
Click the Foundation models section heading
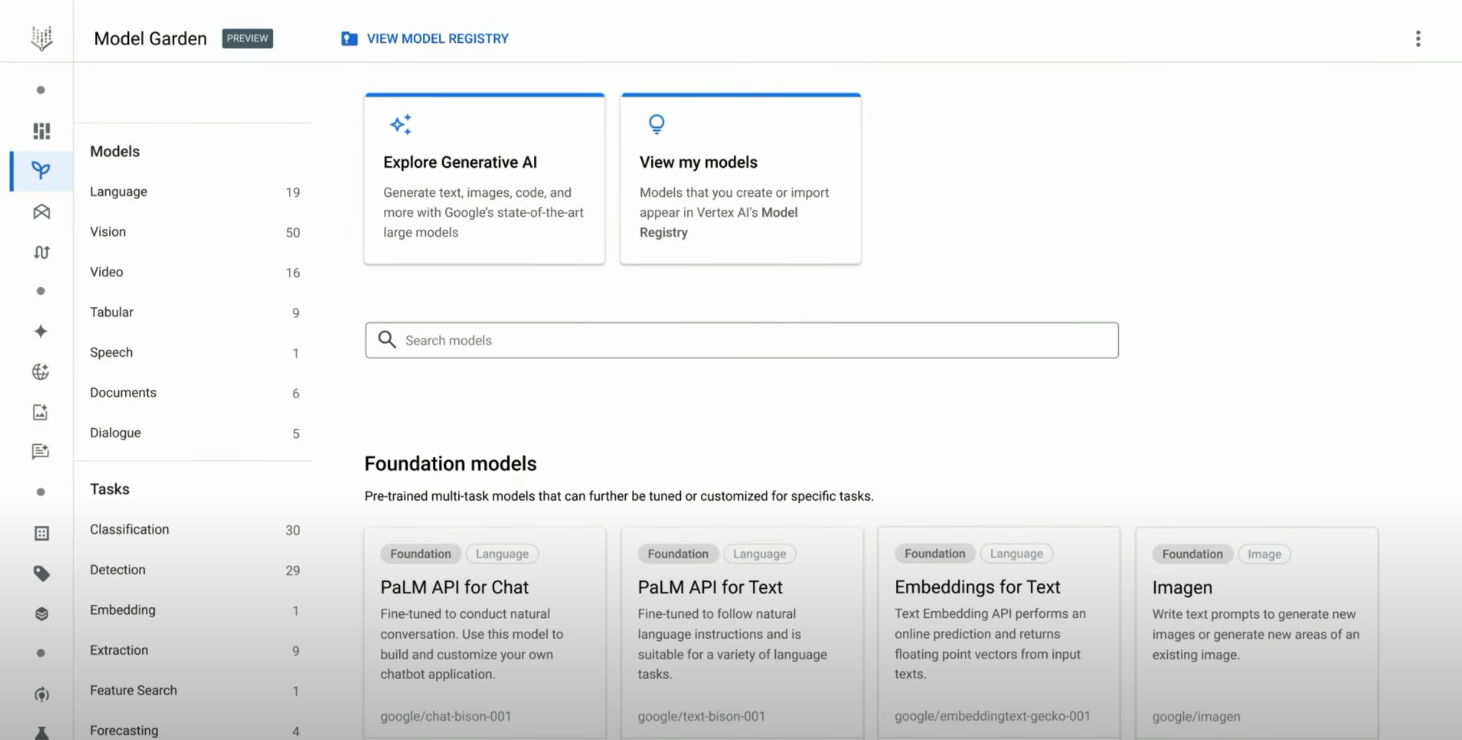click(451, 464)
